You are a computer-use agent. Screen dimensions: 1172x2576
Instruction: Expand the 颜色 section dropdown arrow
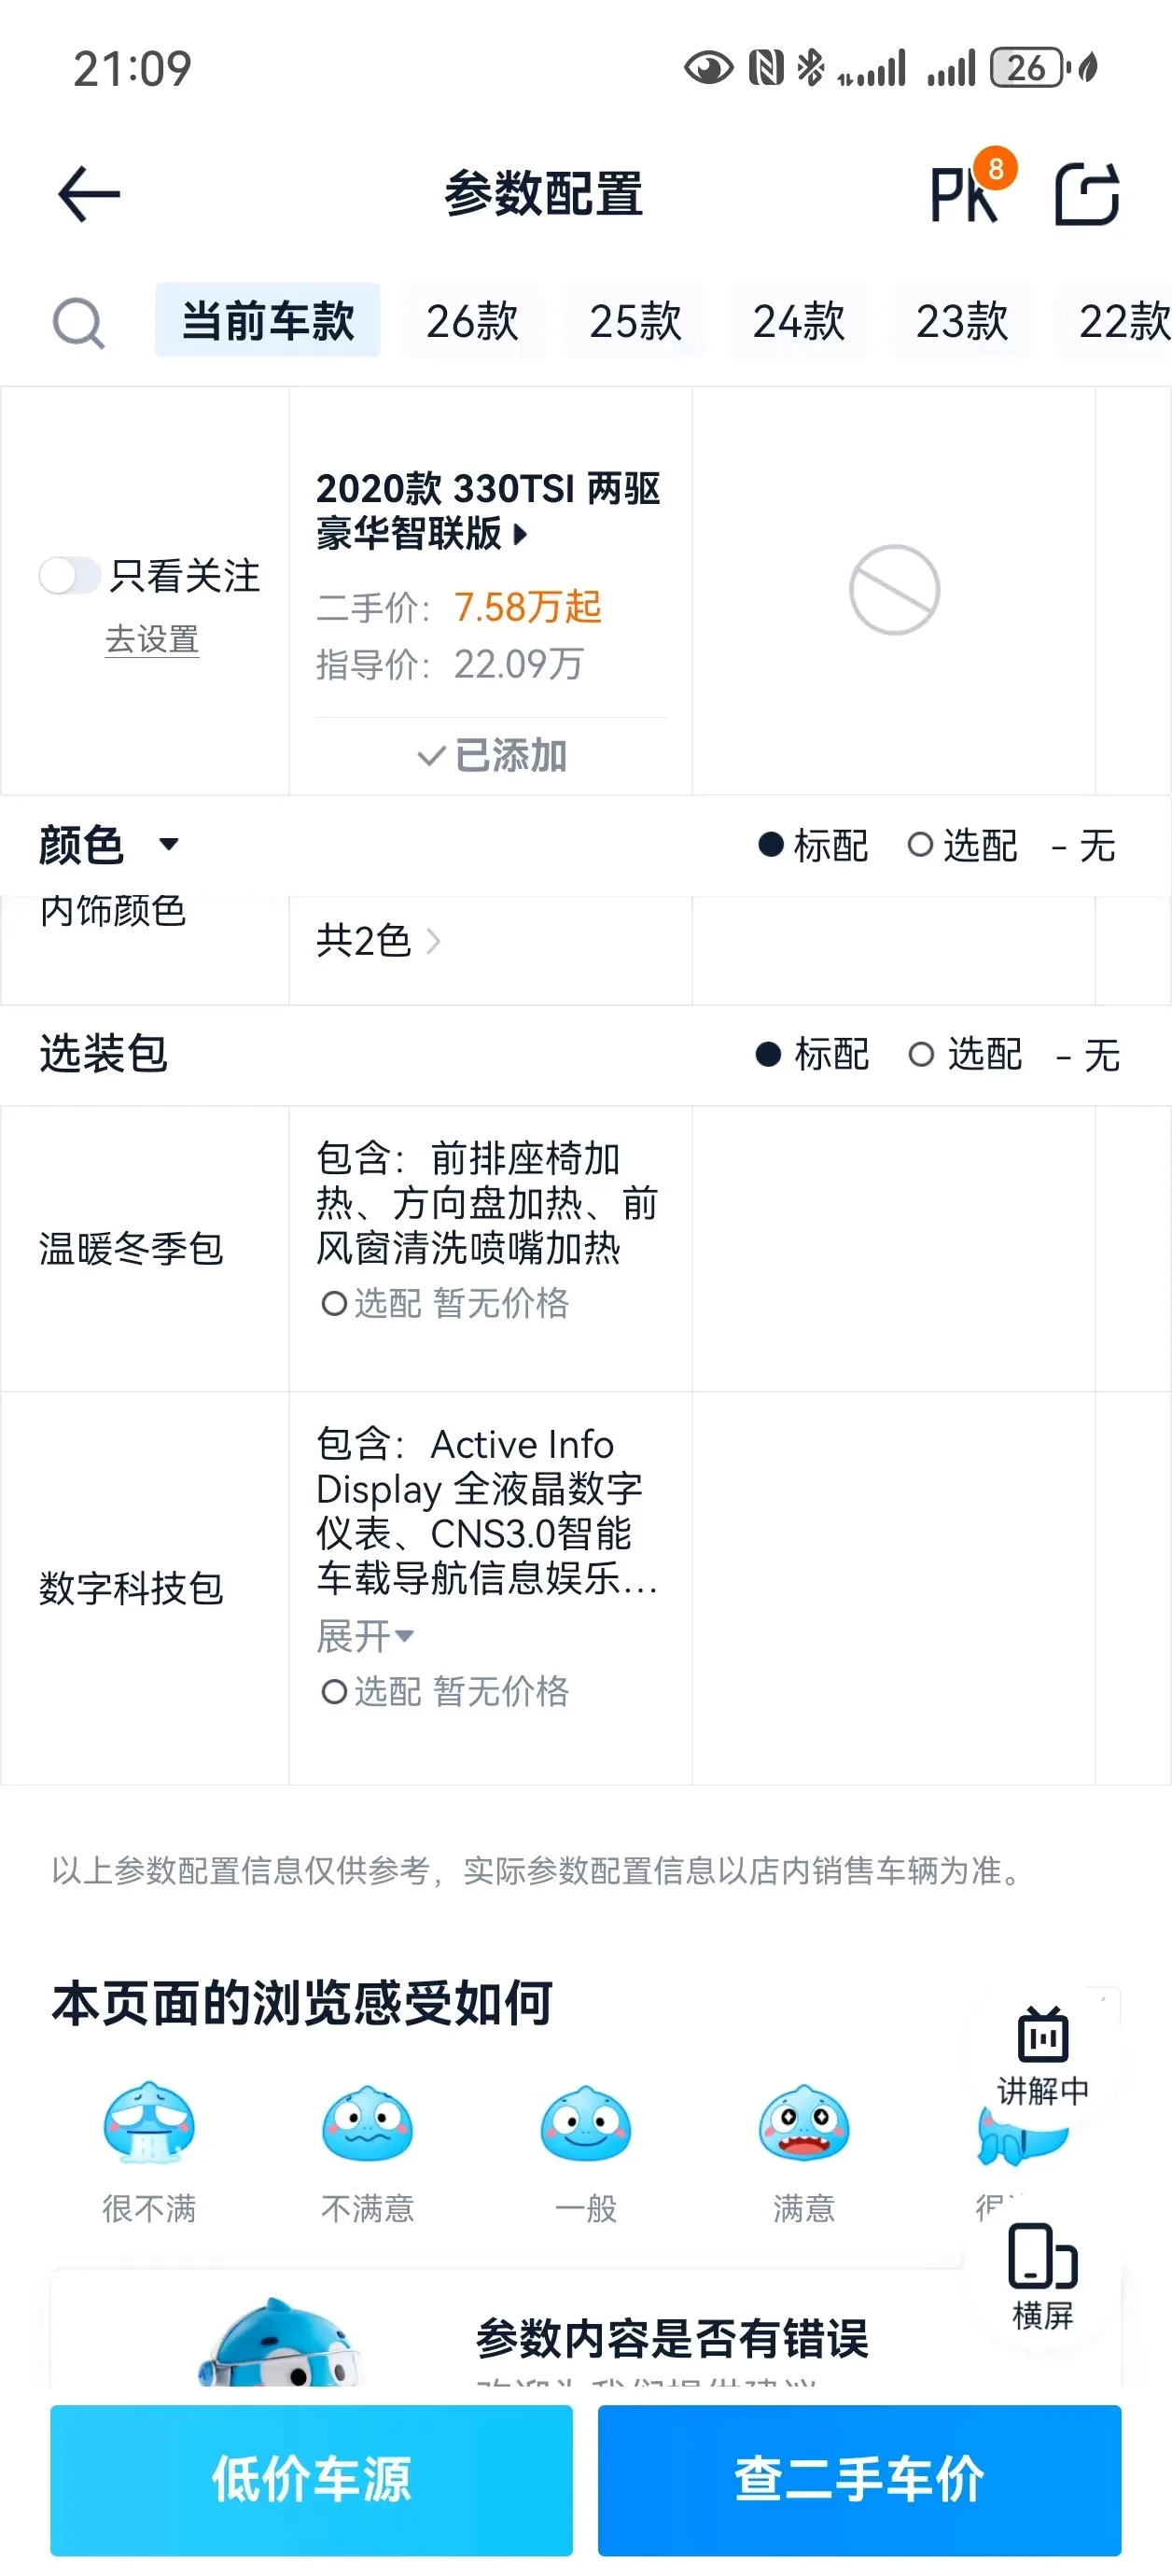(169, 844)
